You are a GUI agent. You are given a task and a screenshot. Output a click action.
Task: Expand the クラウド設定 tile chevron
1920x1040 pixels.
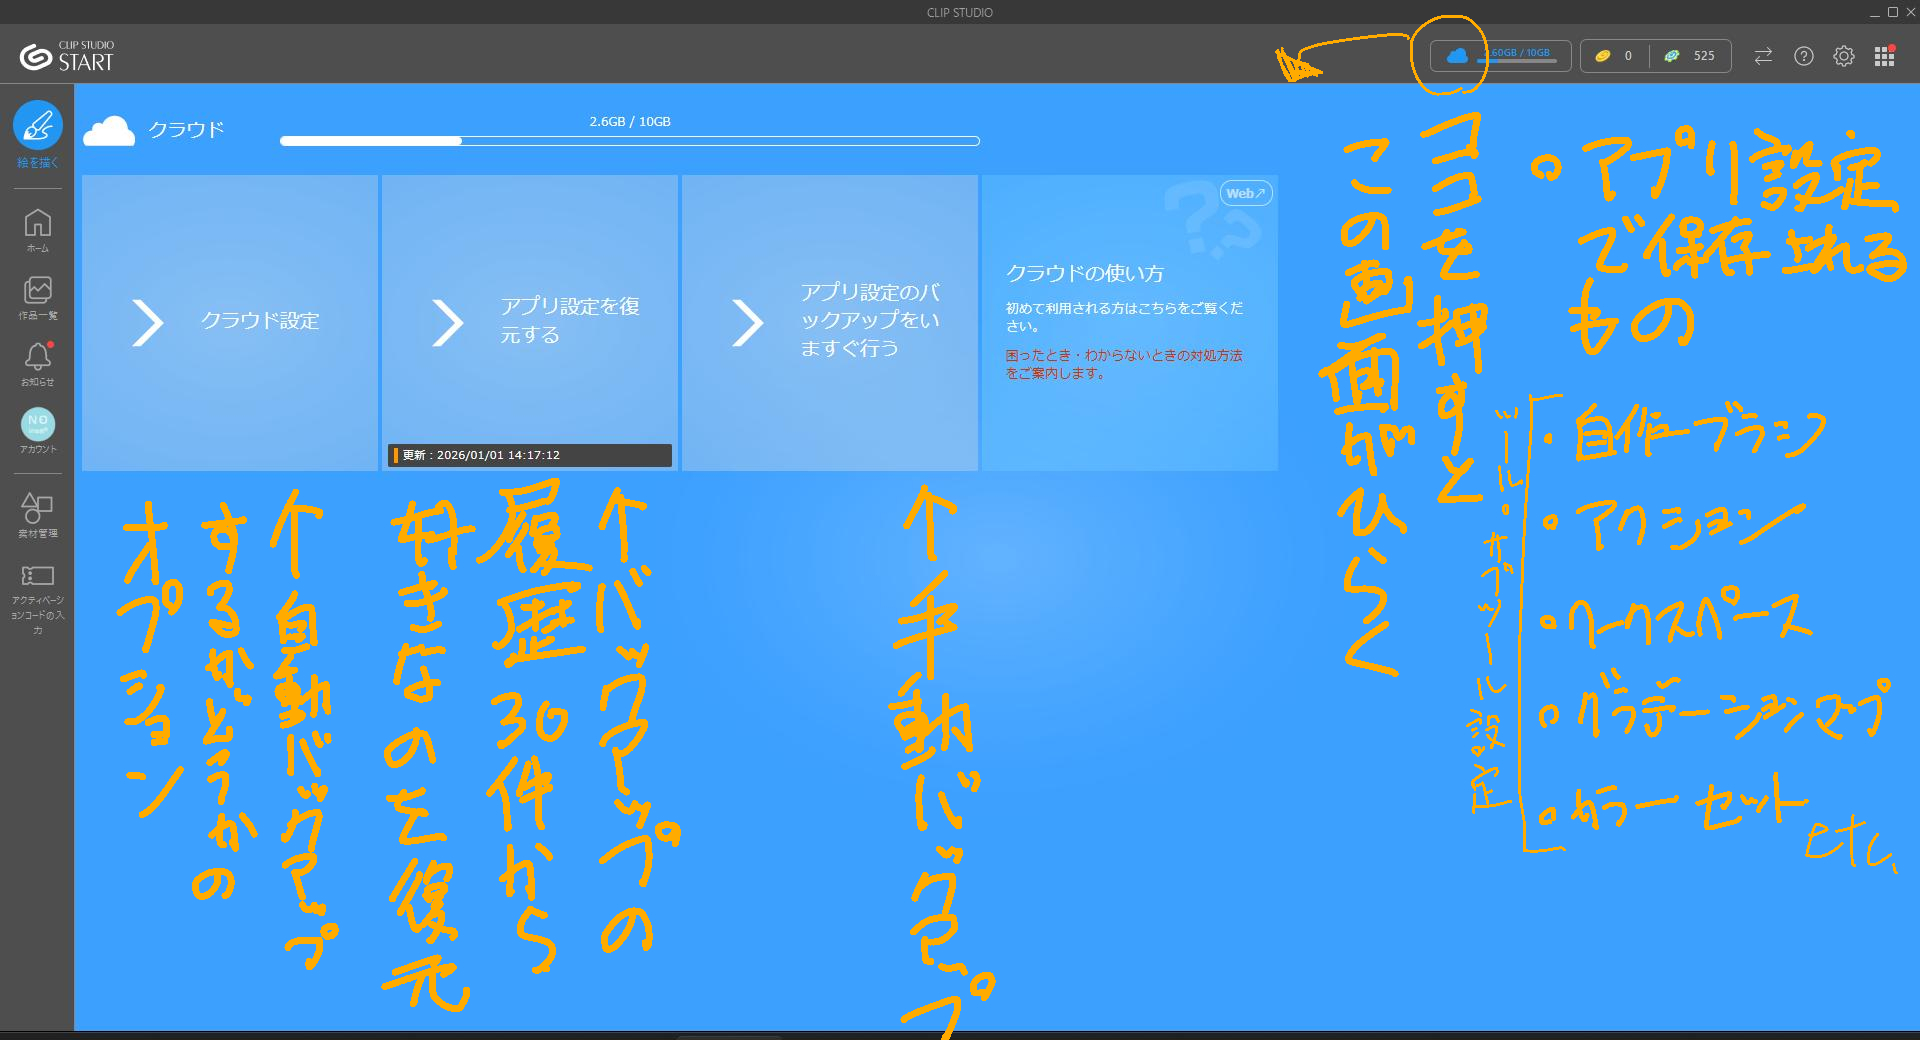coord(148,322)
